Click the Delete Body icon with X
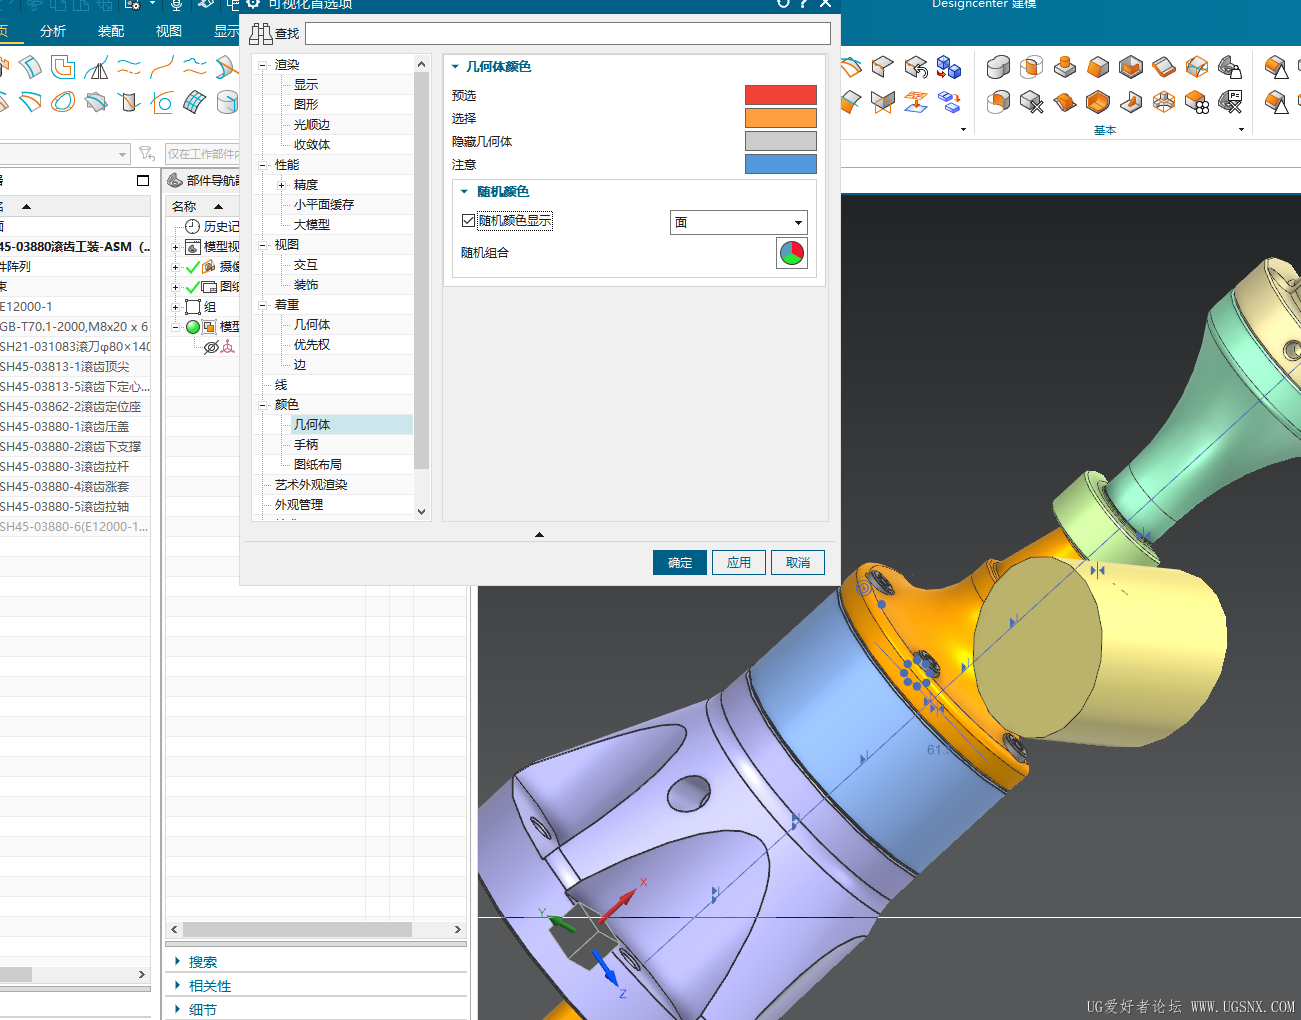 click(x=1031, y=102)
